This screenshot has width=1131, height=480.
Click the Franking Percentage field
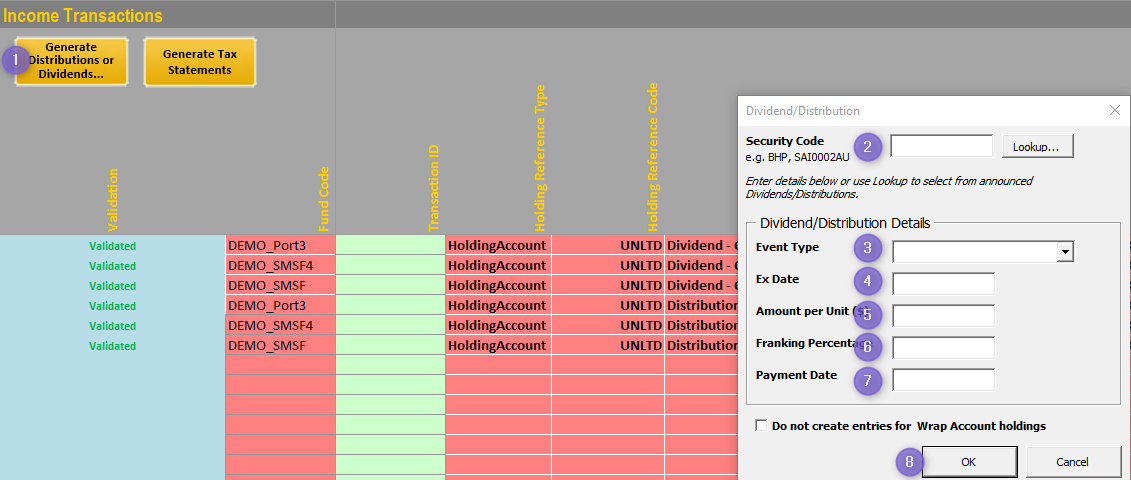(x=943, y=348)
